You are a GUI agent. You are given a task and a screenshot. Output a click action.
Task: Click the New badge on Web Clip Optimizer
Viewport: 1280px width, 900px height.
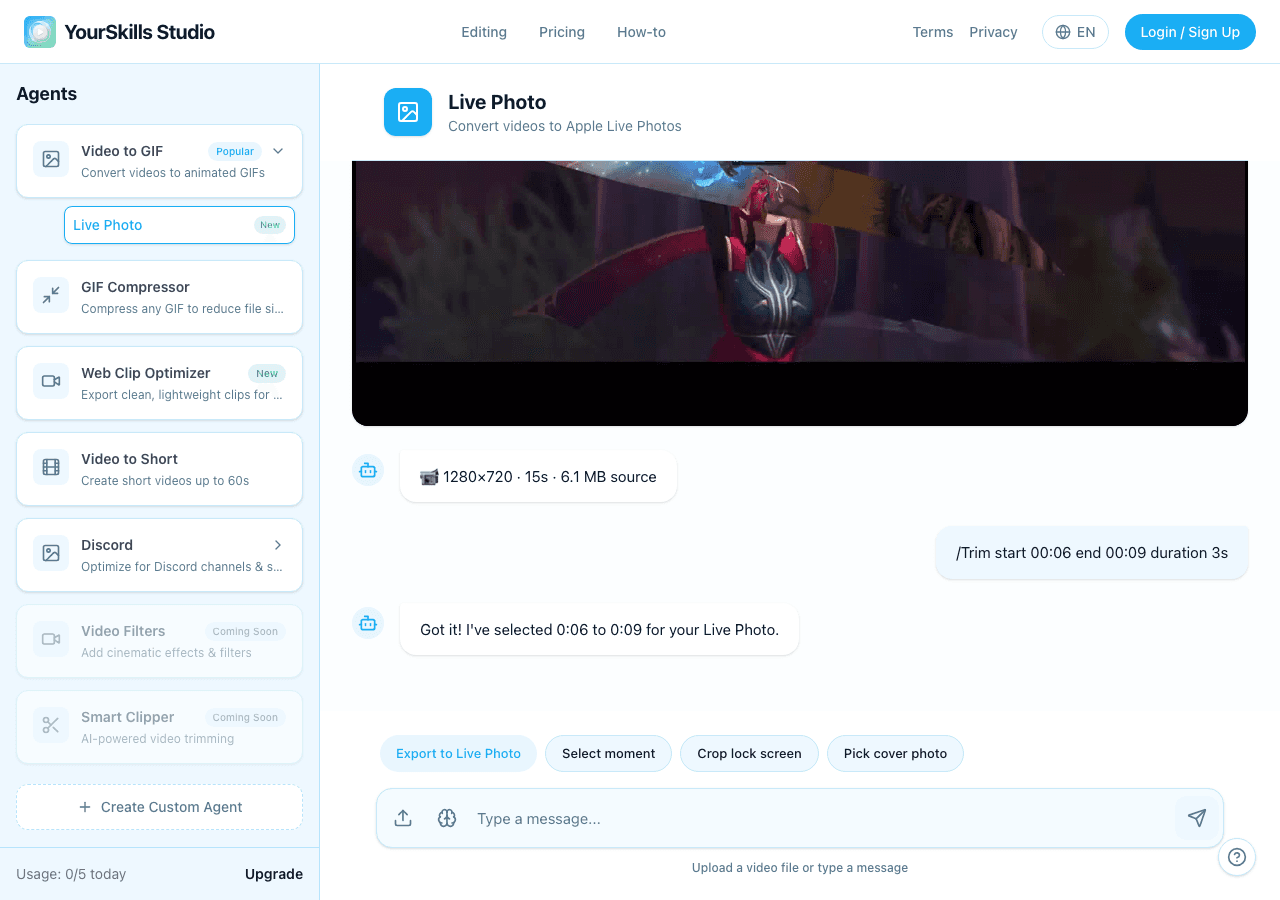point(267,373)
